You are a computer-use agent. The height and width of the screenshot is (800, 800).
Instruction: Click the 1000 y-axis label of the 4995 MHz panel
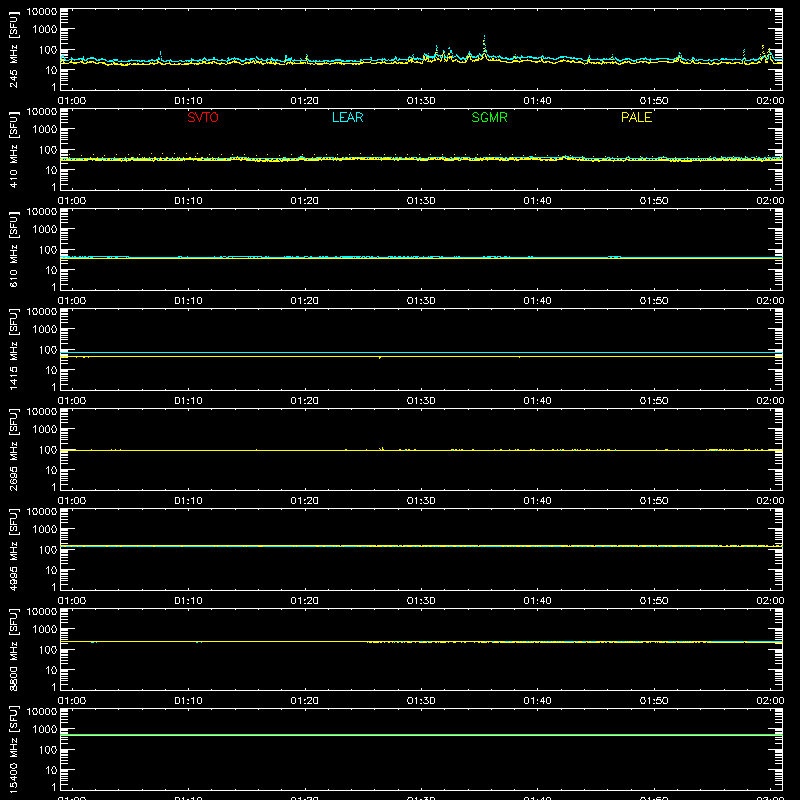[x=45, y=530]
